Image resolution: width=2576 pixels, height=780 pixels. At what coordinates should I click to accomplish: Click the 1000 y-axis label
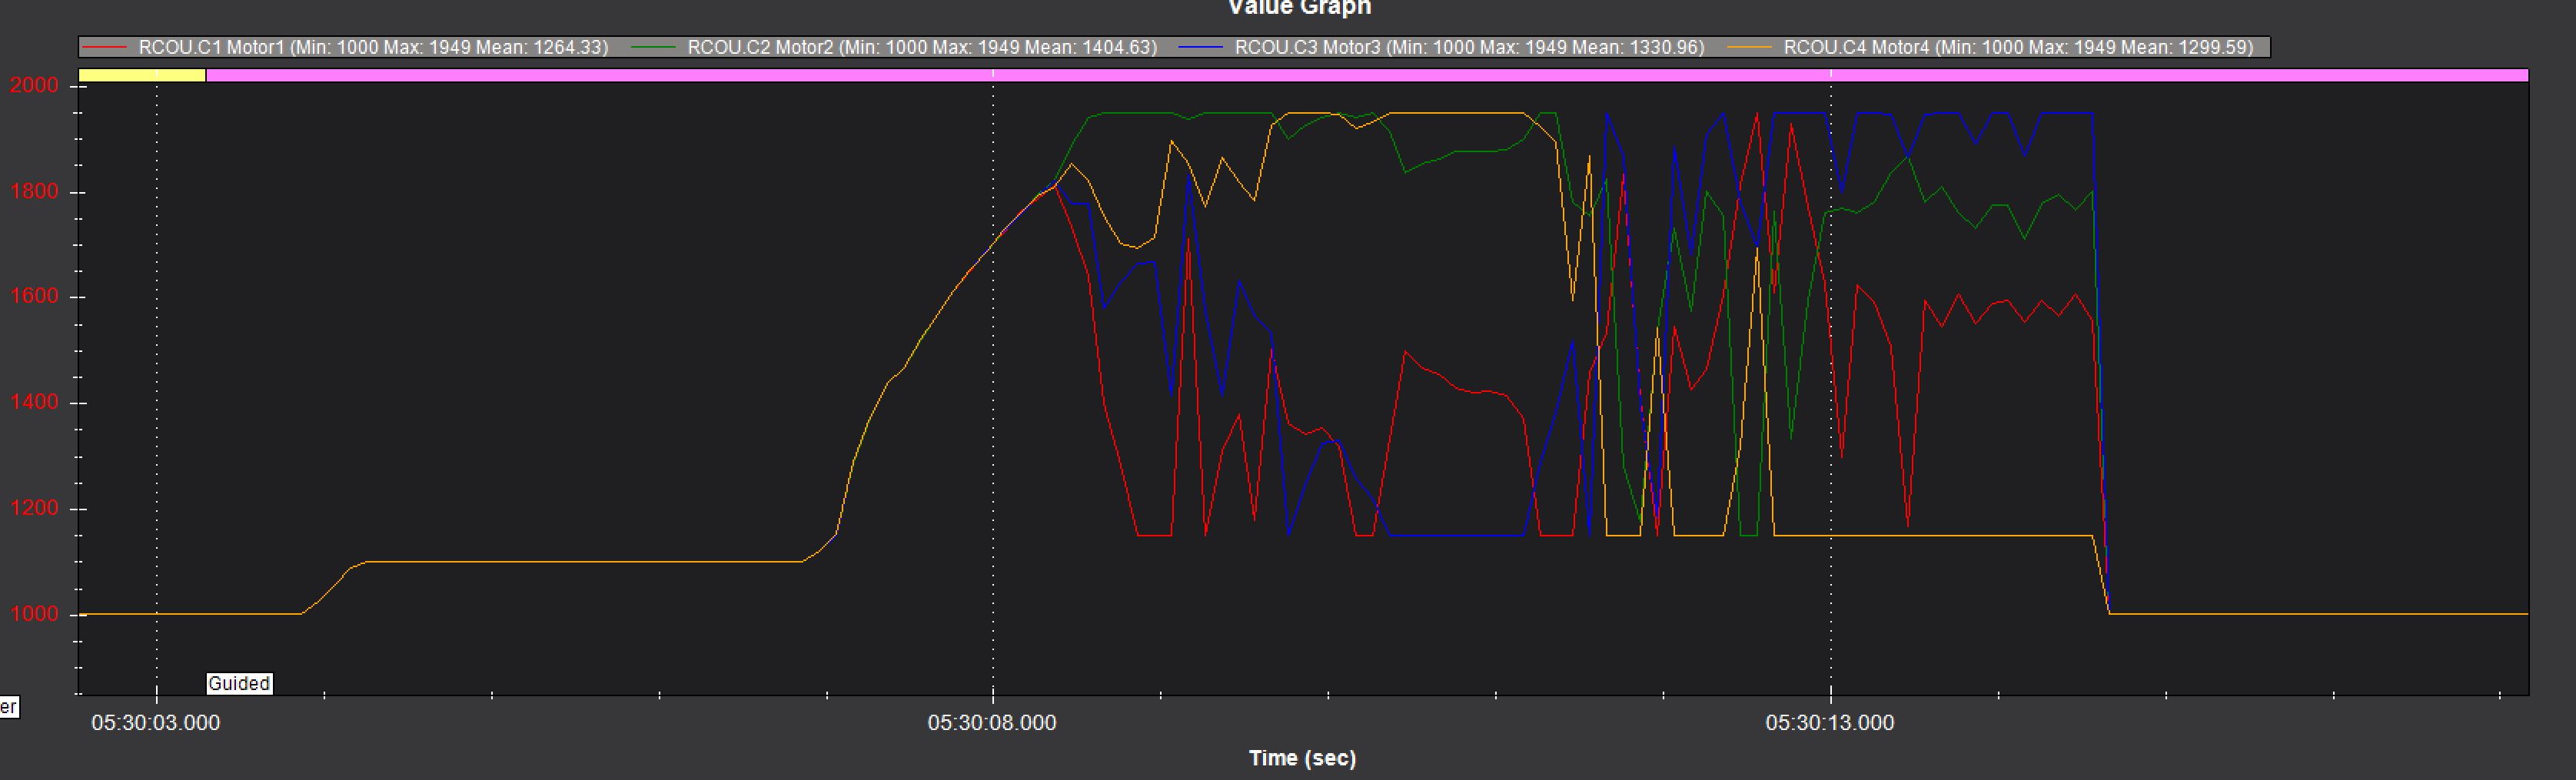[x=34, y=614]
